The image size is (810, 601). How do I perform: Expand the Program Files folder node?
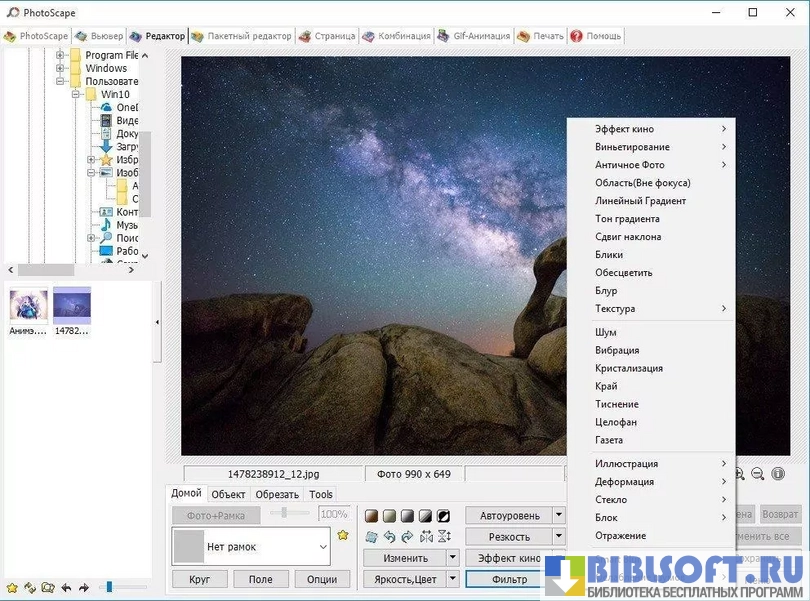pyautogui.click(x=60, y=55)
